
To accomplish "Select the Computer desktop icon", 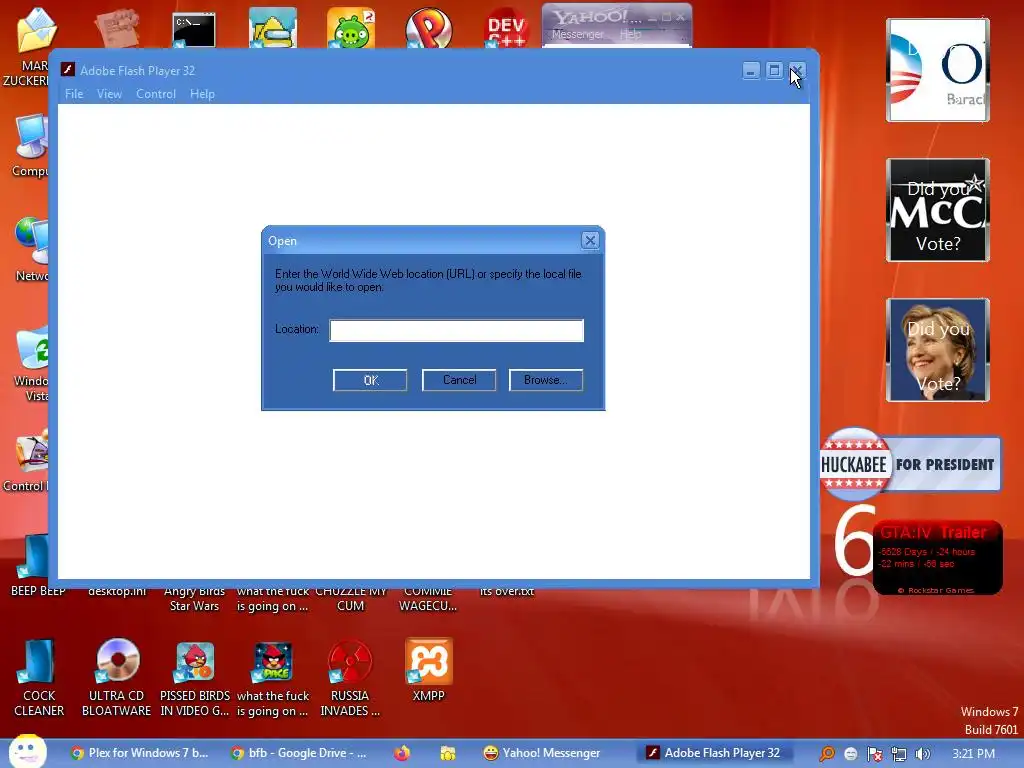I will (30, 146).
